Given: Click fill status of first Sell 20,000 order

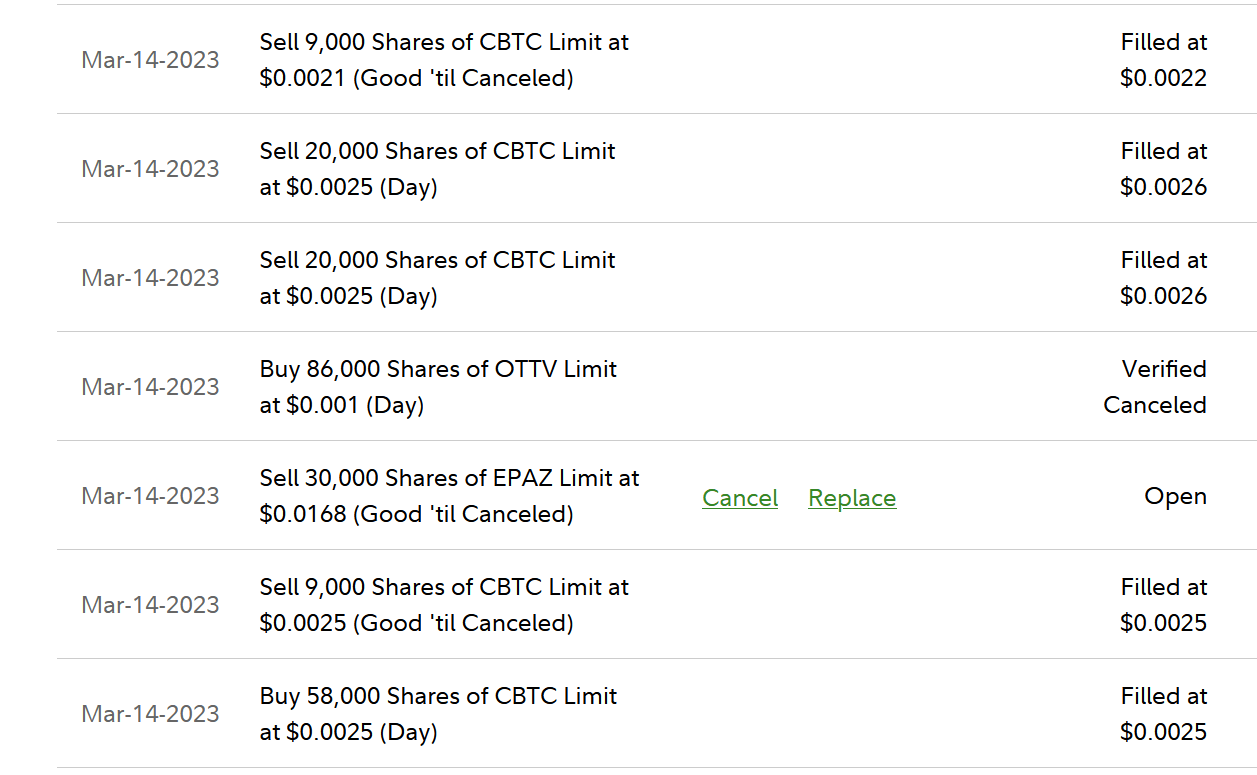Looking at the screenshot, I should pos(1163,169).
